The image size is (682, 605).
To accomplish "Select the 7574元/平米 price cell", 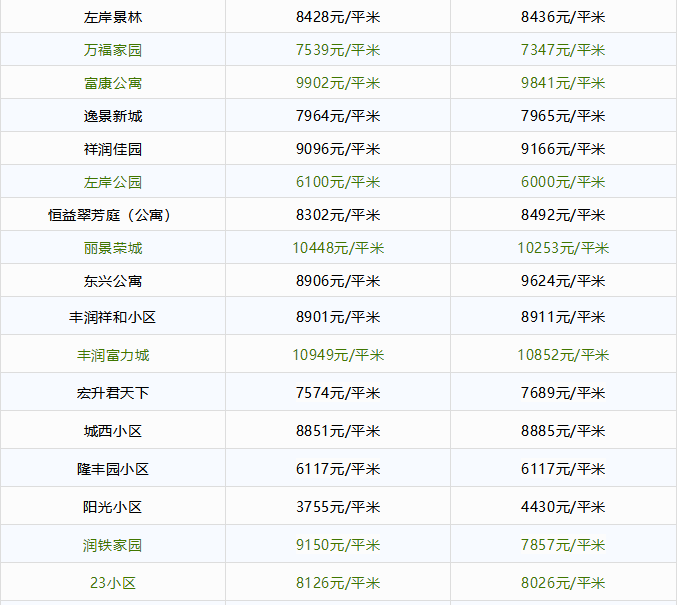I will tap(338, 393).
